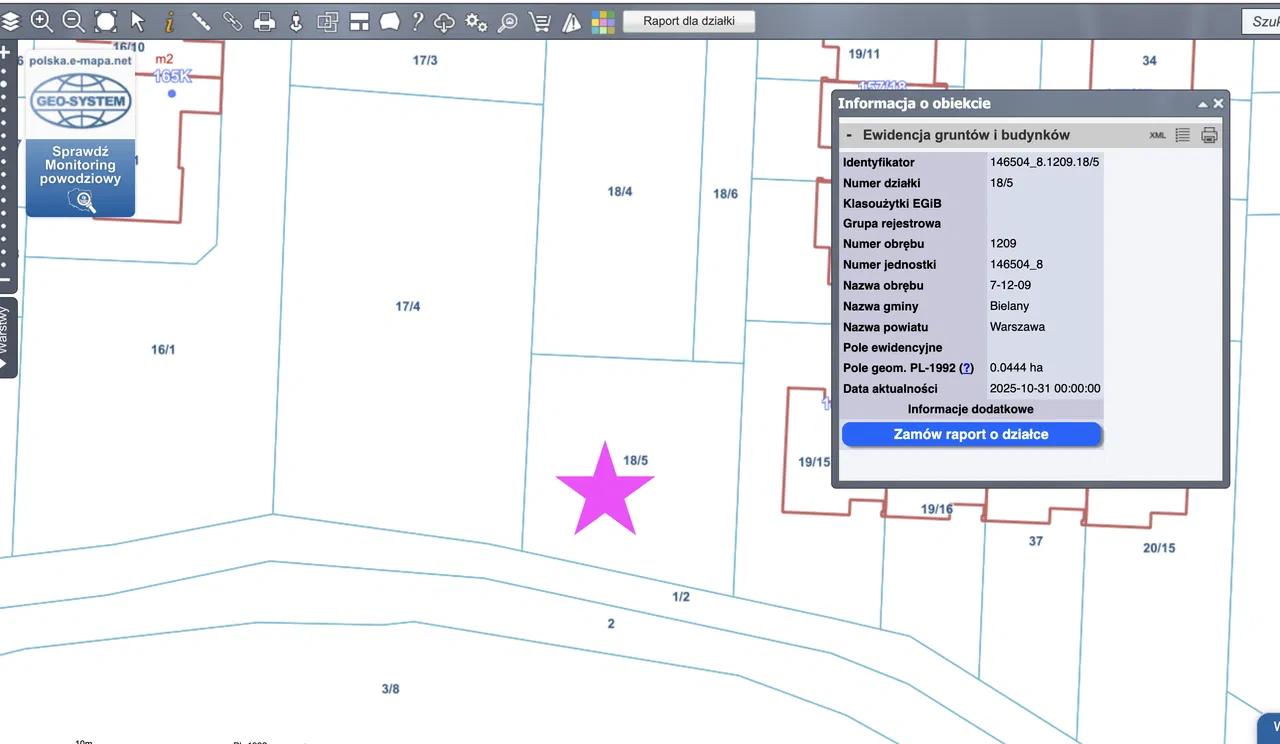The image size is (1280, 744).
Task: Click the plus at the zoom slider top
Action: coord(5,52)
